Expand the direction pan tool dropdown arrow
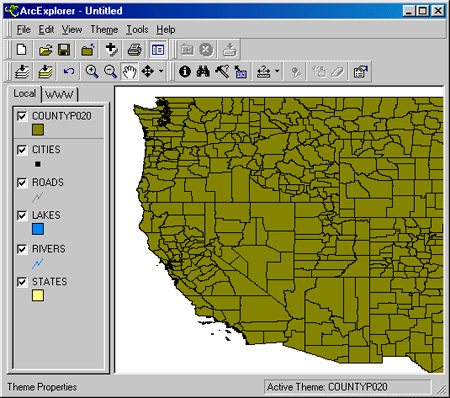 [161, 71]
